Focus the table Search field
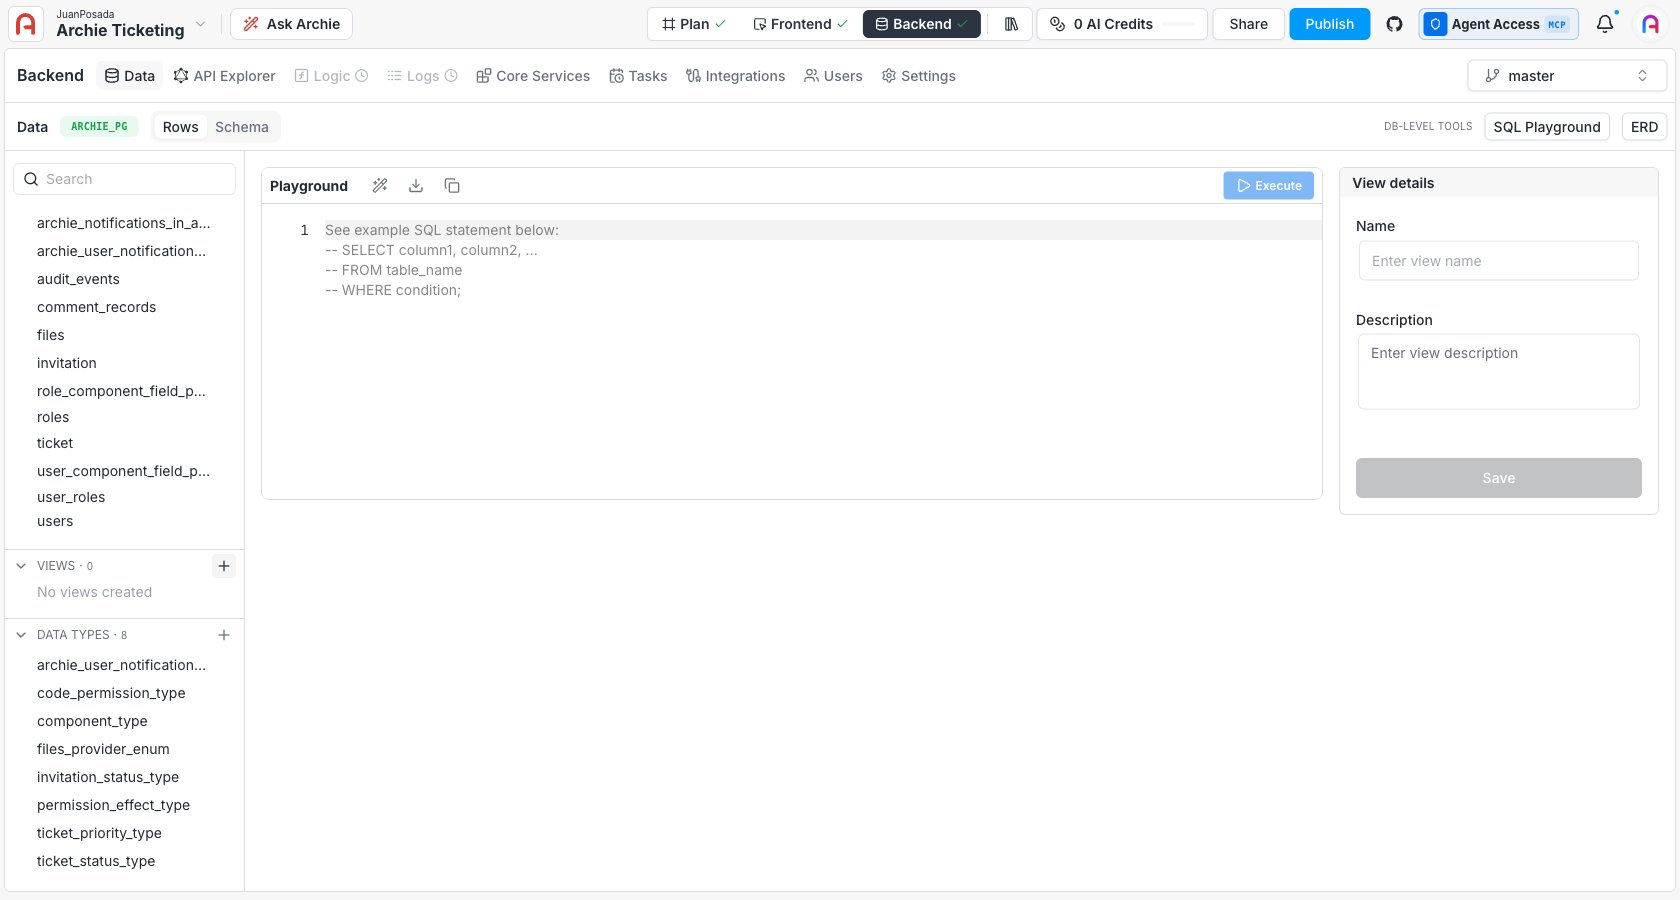 tap(124, 179)
